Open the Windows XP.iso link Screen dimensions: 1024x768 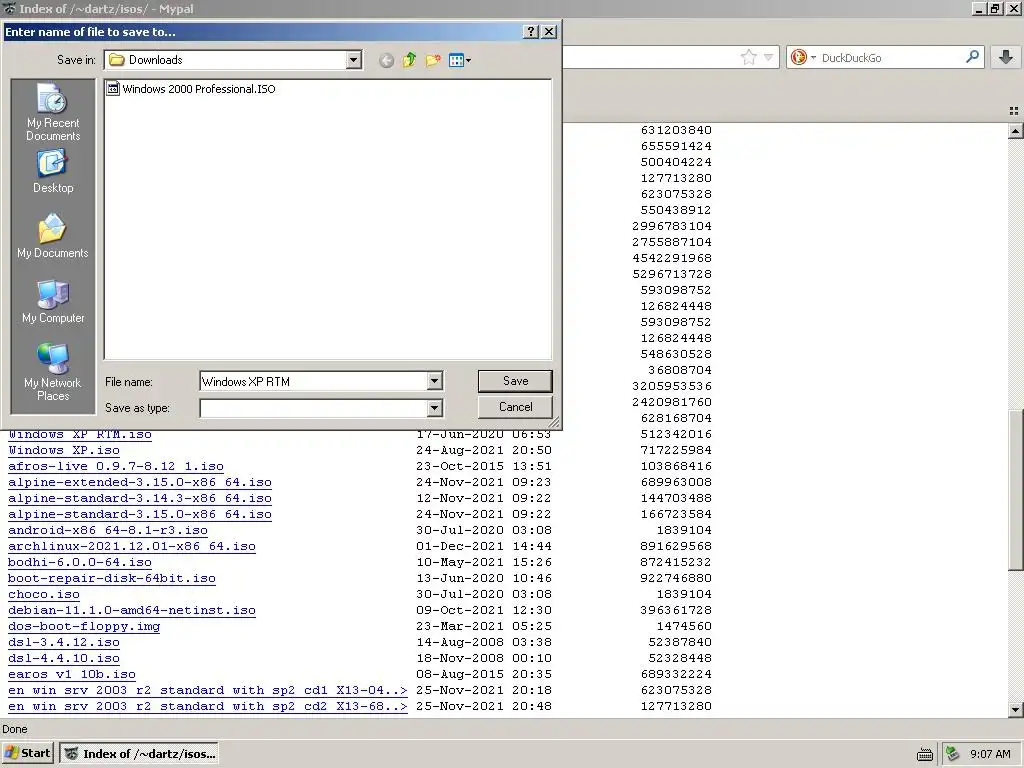coord(64,451)
